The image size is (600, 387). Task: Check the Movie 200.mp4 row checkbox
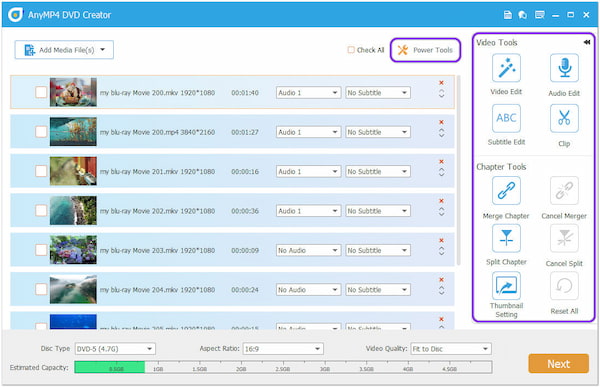click(x=41, y=132)
